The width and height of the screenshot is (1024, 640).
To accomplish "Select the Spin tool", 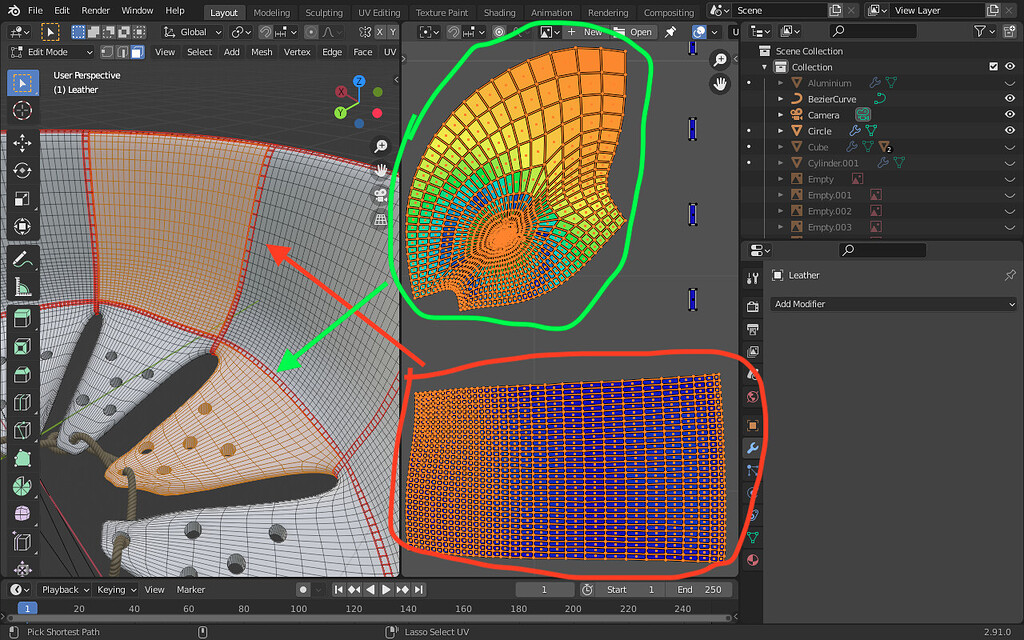I will [x=23, y=486].
